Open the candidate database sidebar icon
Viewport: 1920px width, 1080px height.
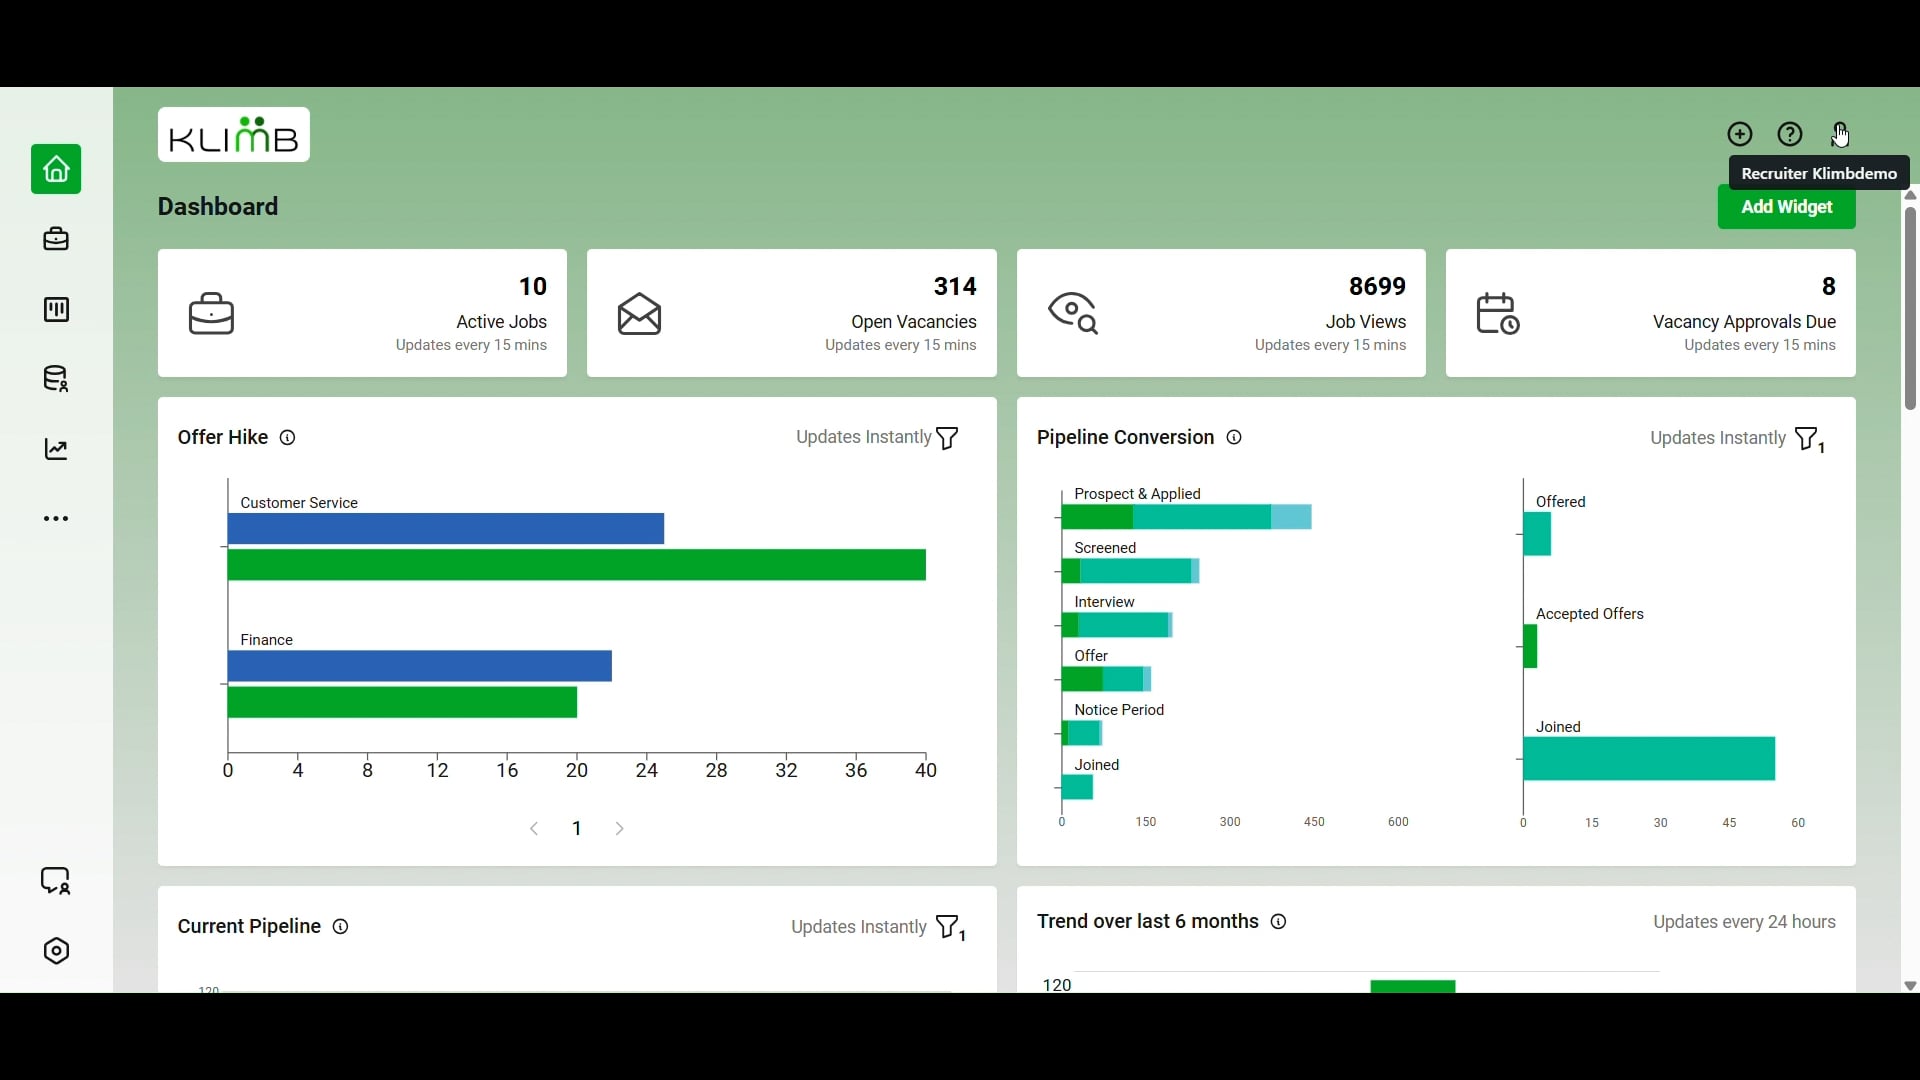point(56,380)
